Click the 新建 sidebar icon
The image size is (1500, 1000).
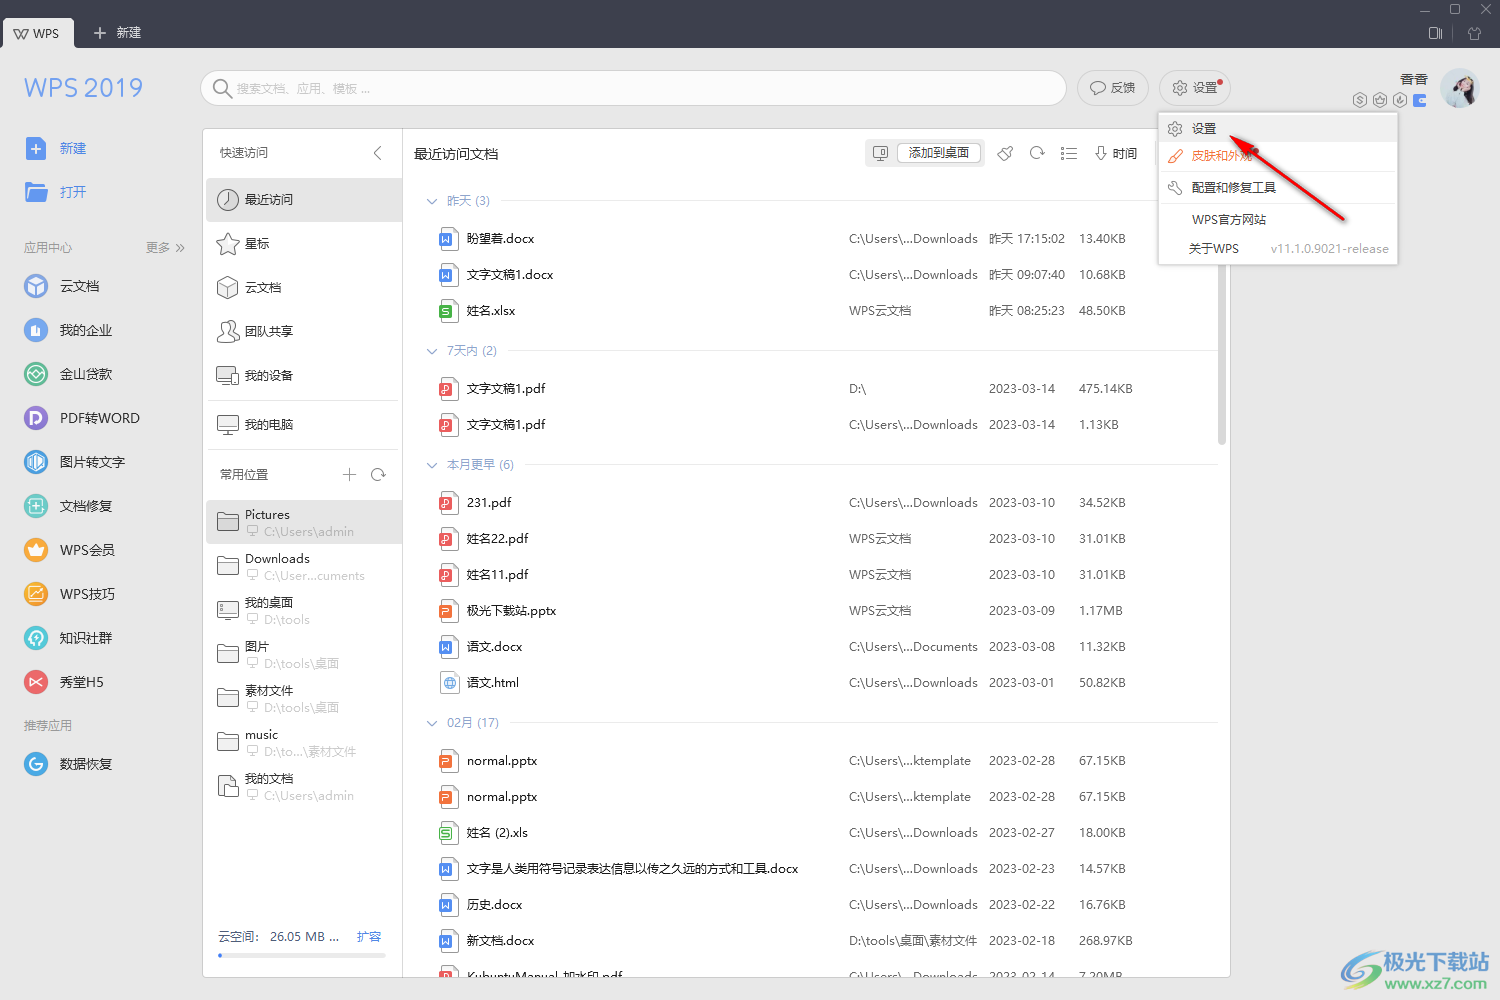pos(36,148)
